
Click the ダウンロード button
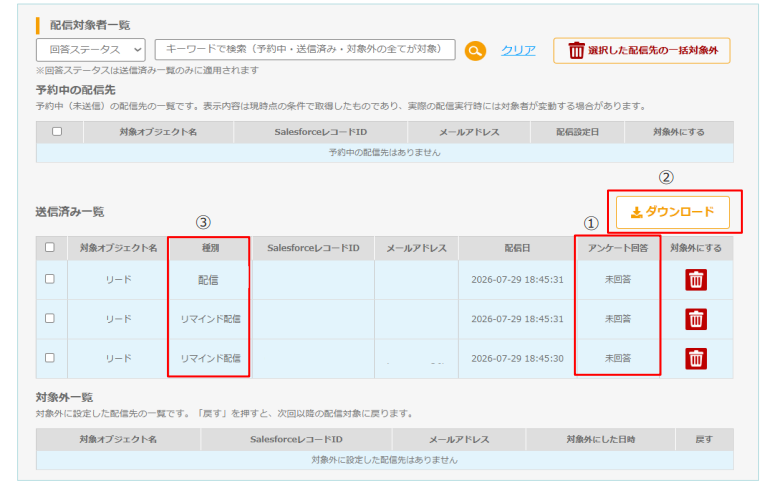pos(672,212)
